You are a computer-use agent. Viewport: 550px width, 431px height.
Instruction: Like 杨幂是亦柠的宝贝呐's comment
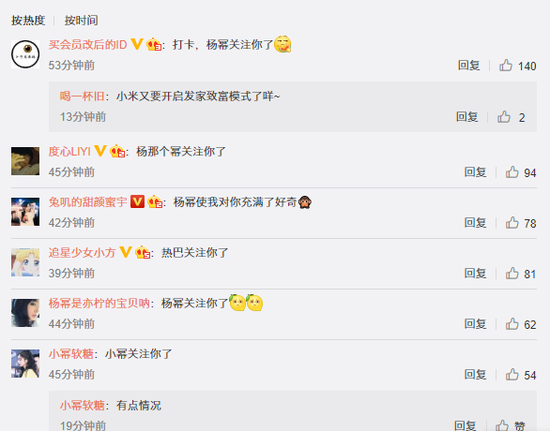[512, 324]
